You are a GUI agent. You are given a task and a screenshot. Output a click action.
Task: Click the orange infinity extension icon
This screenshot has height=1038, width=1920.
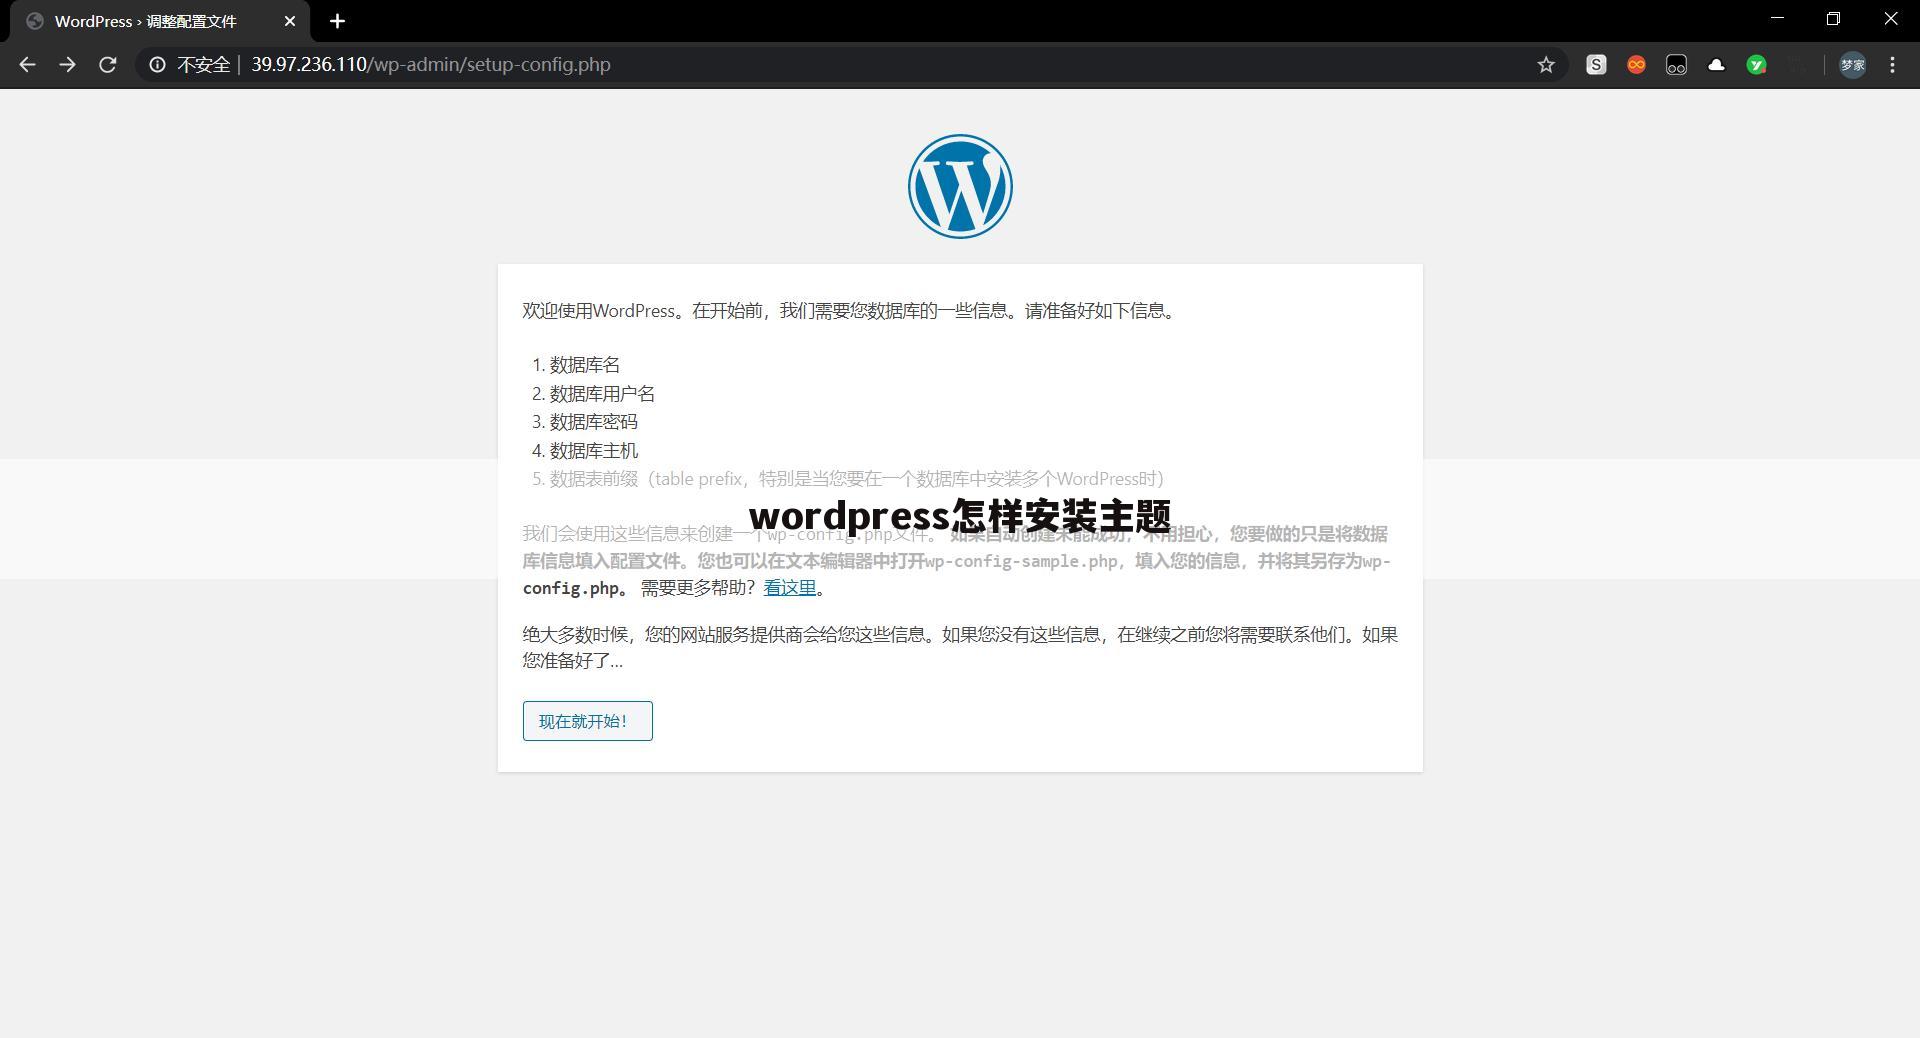1636,64
